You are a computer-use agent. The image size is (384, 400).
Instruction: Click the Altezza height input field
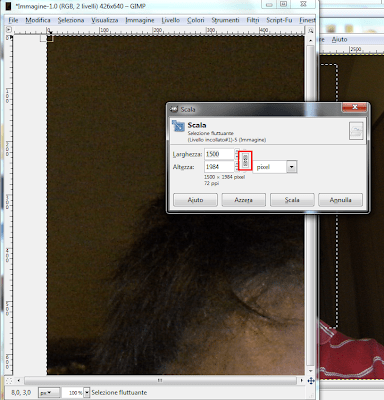tap(219, 166)
